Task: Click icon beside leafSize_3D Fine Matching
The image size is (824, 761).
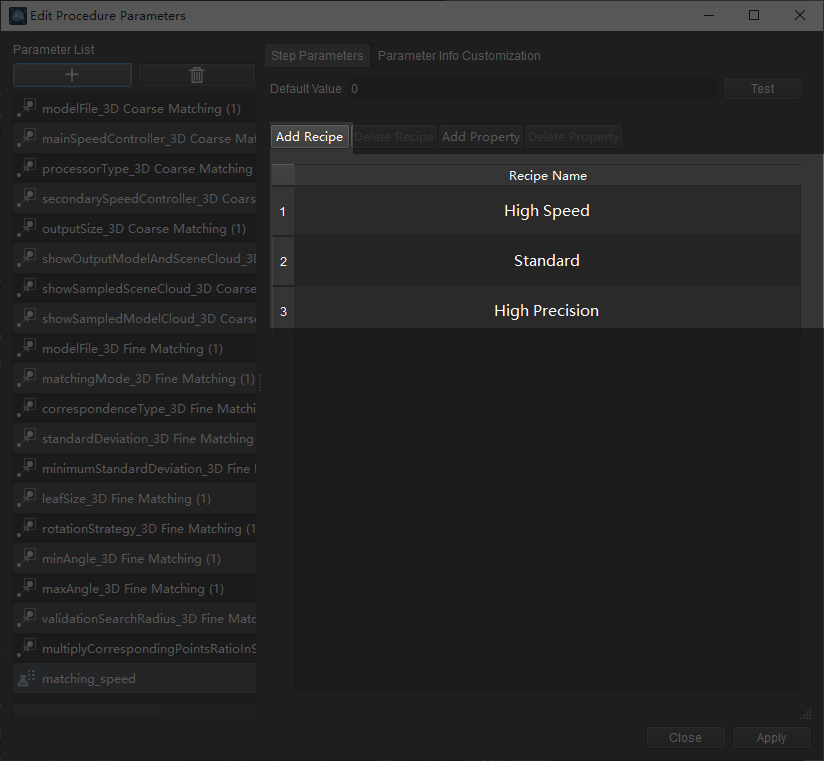Action: [27, 498]
